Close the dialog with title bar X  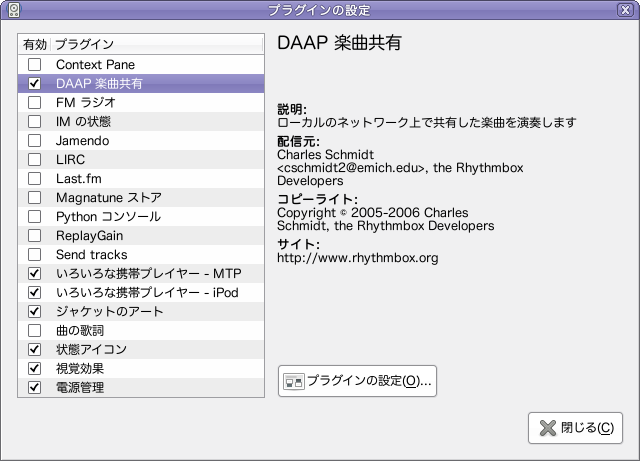tap(625, 10)
